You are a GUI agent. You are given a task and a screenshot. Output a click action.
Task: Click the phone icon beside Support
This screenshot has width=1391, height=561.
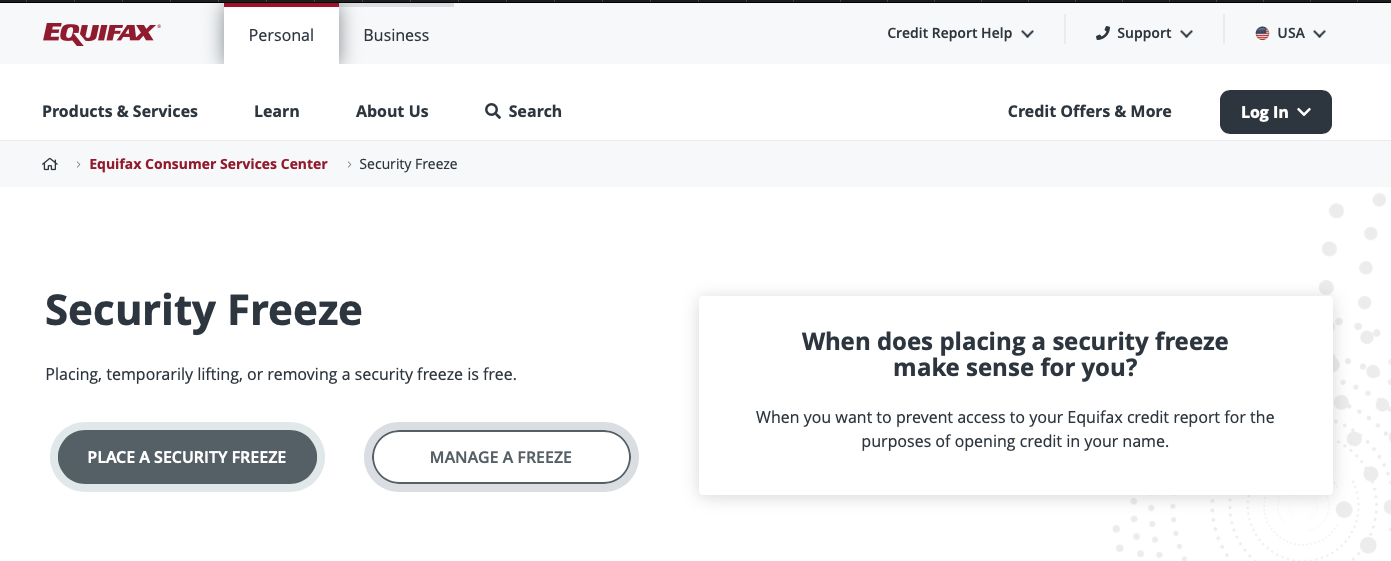pos(1103,33)
